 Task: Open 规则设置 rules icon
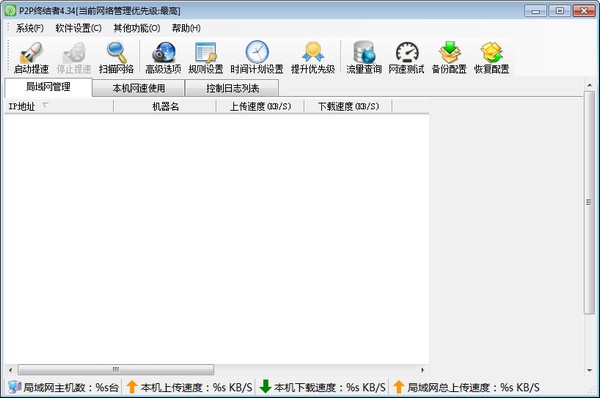pyautogui.click(x=205, y=52)
